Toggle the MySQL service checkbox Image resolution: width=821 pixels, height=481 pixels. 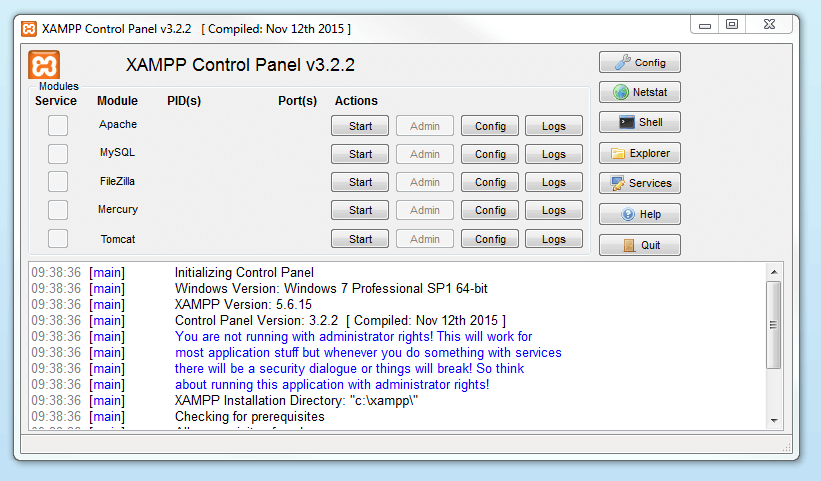tap(58, 153)
